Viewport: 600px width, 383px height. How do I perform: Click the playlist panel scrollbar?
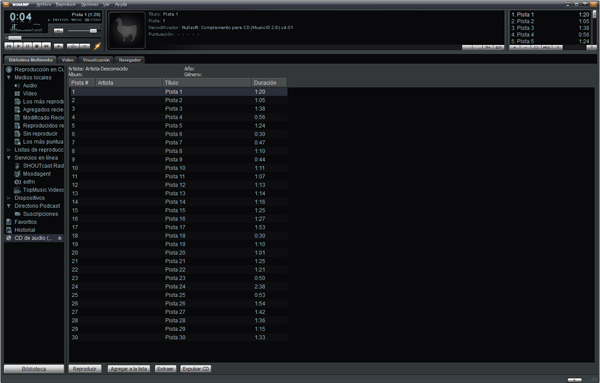(x=594, y=28)
